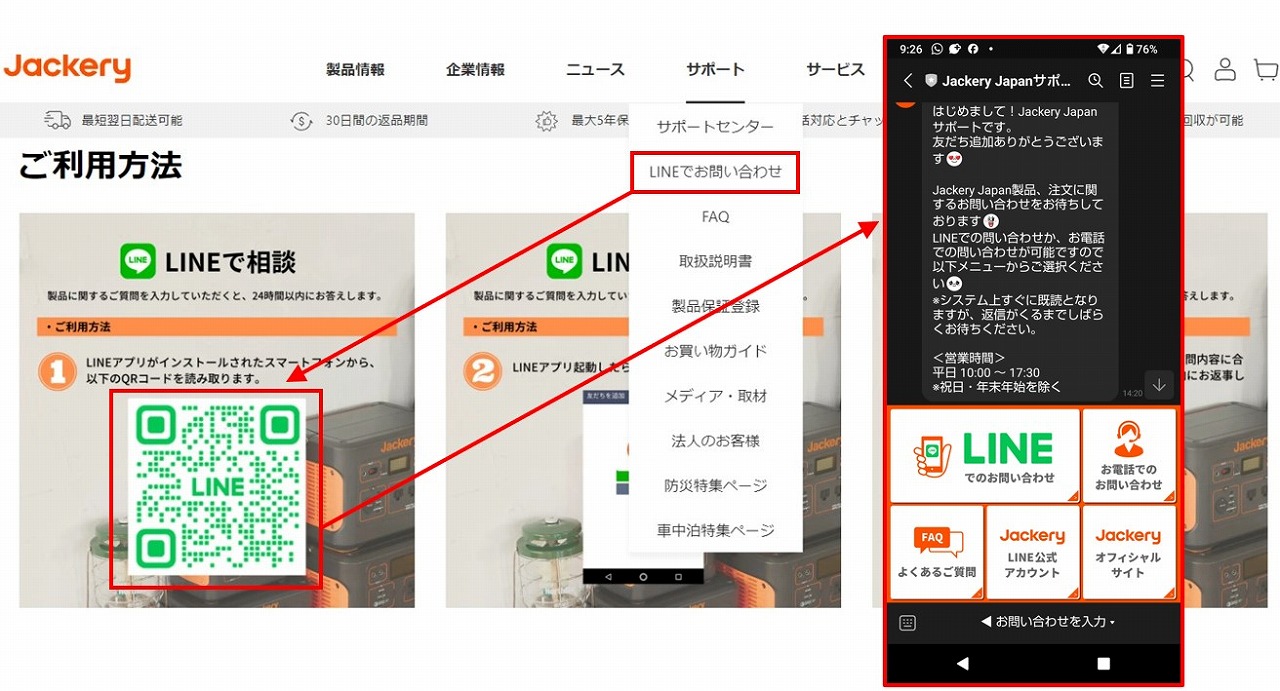
Task: Select 防災特集ページ from support dropdown
Action: 715,486
